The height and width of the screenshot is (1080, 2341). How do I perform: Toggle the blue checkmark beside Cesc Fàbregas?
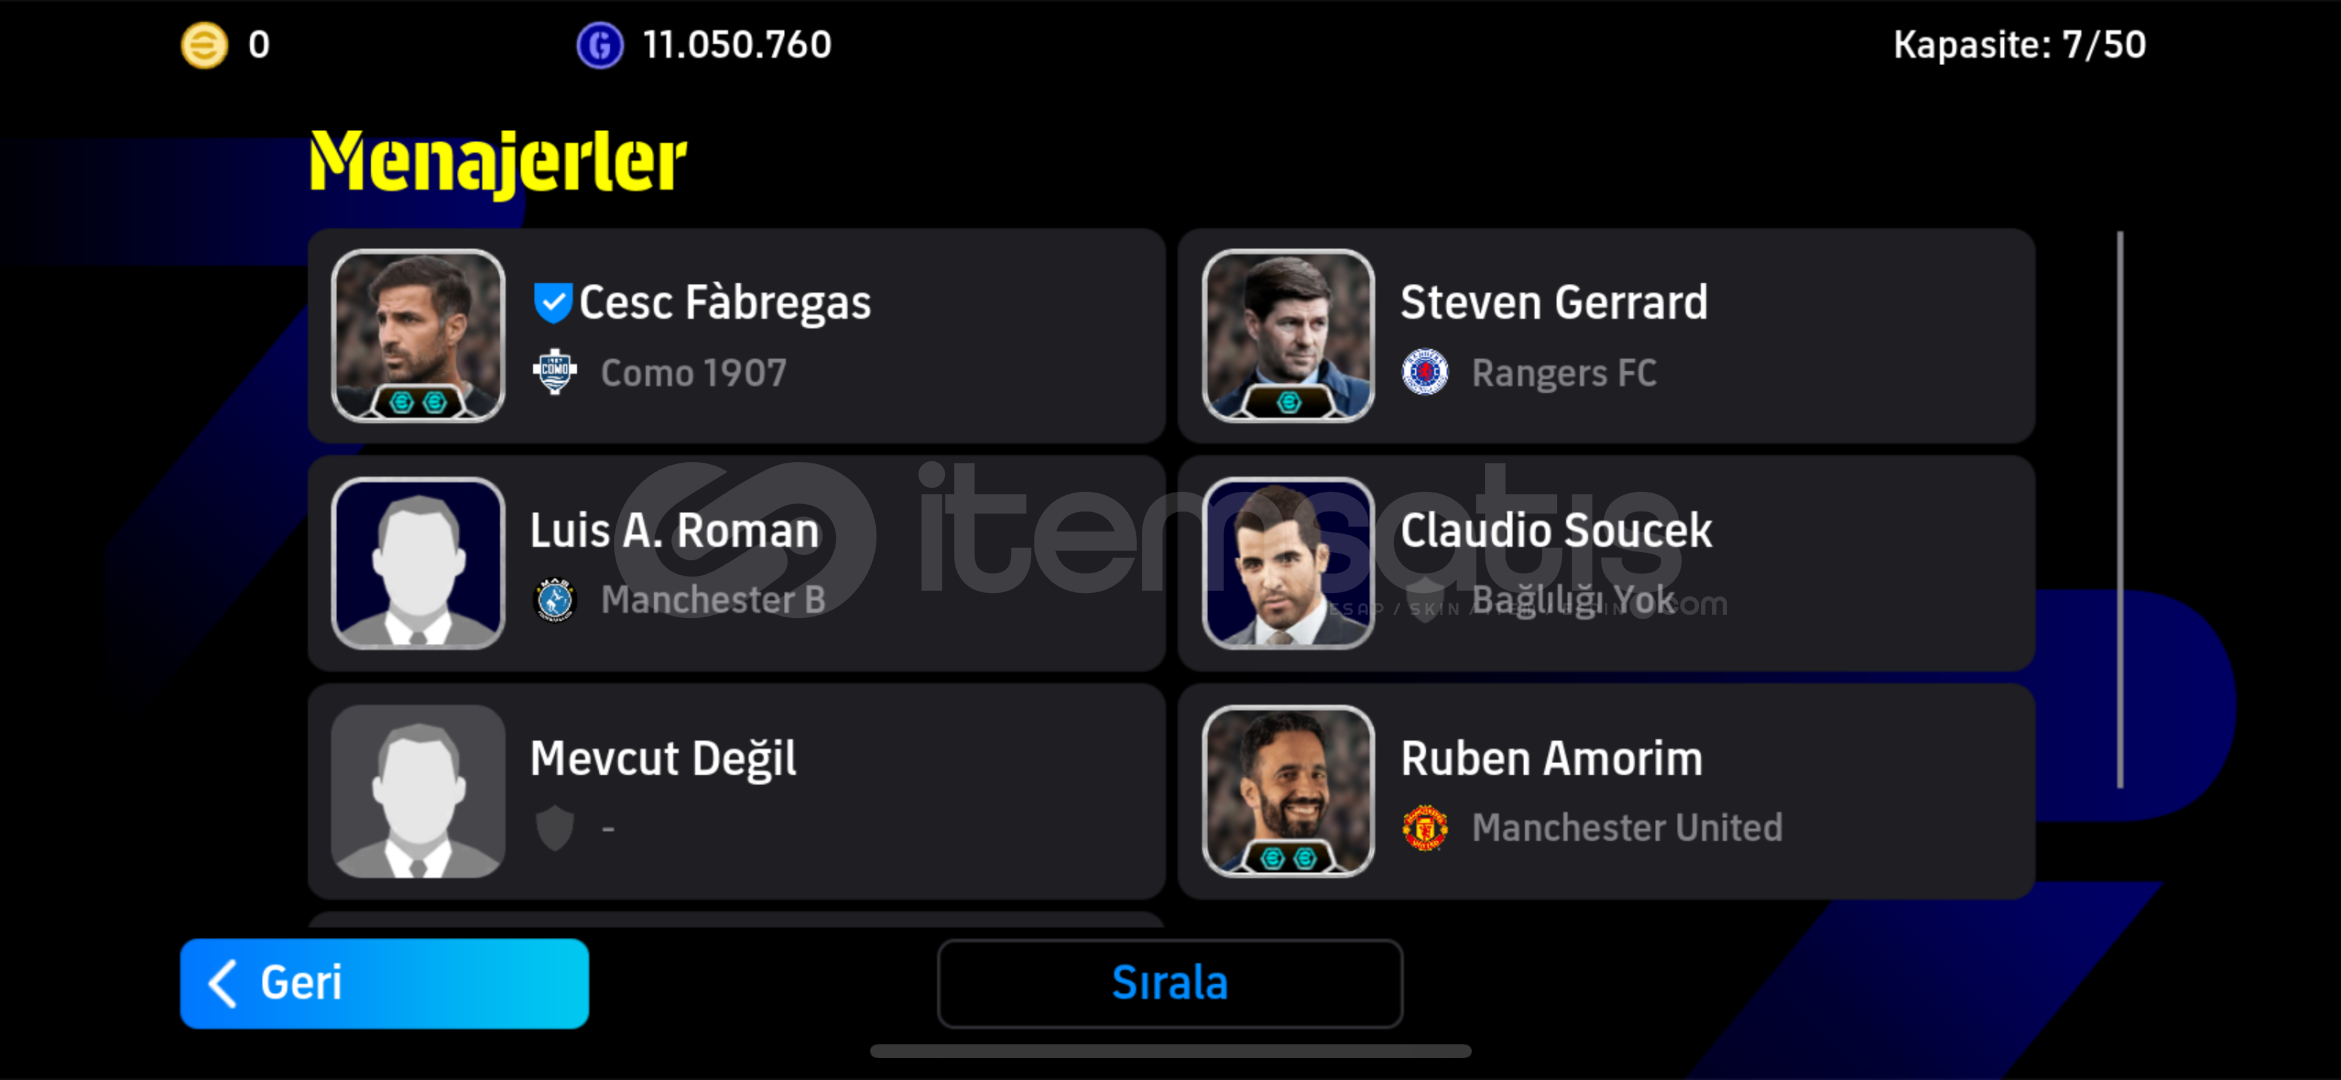[x=552, y=303]
